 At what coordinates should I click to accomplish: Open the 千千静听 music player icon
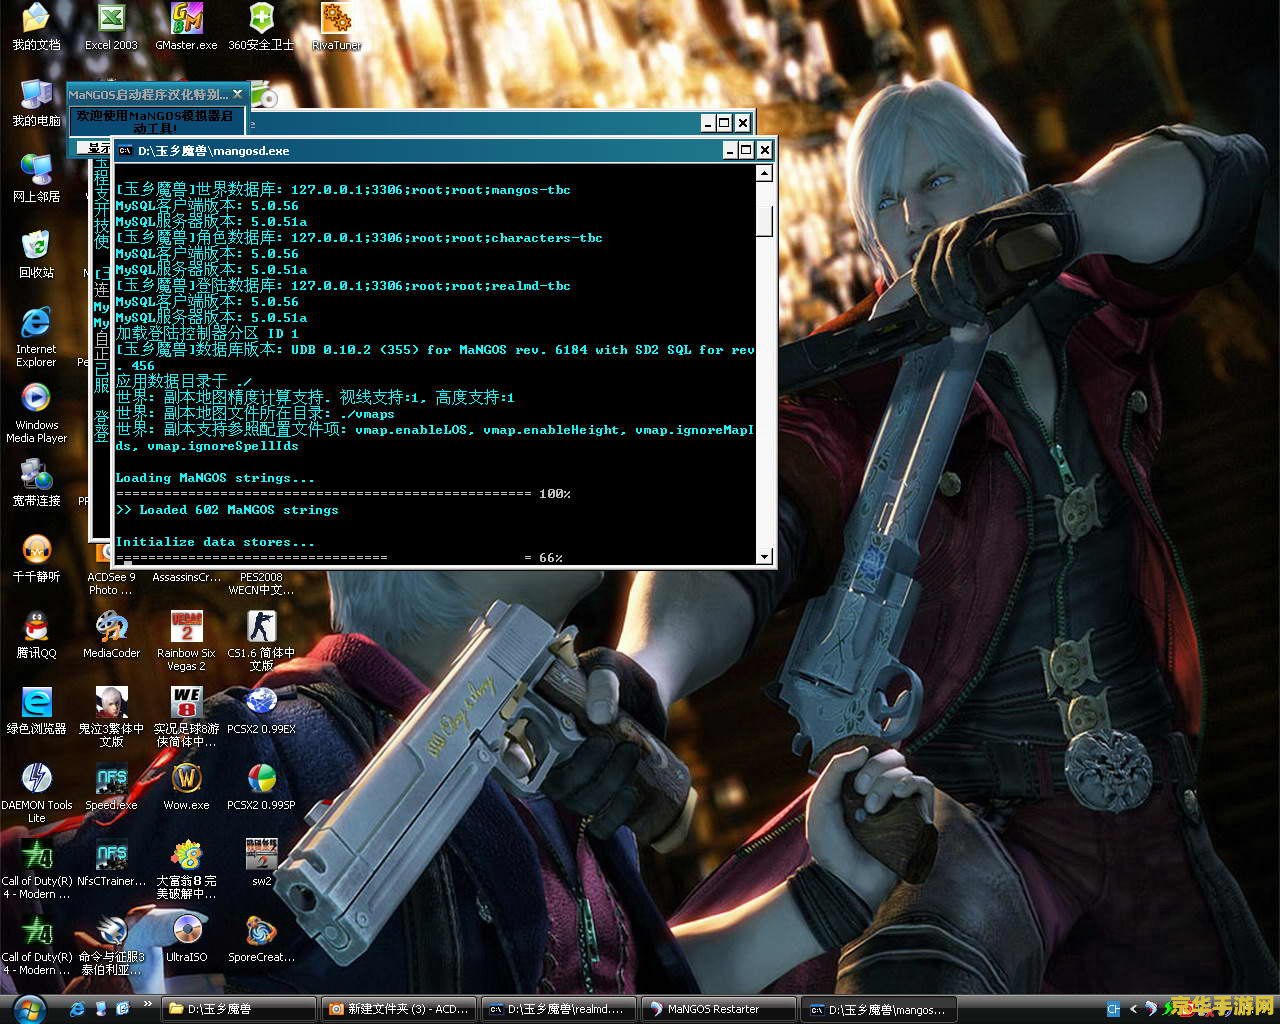pos(36,558)
